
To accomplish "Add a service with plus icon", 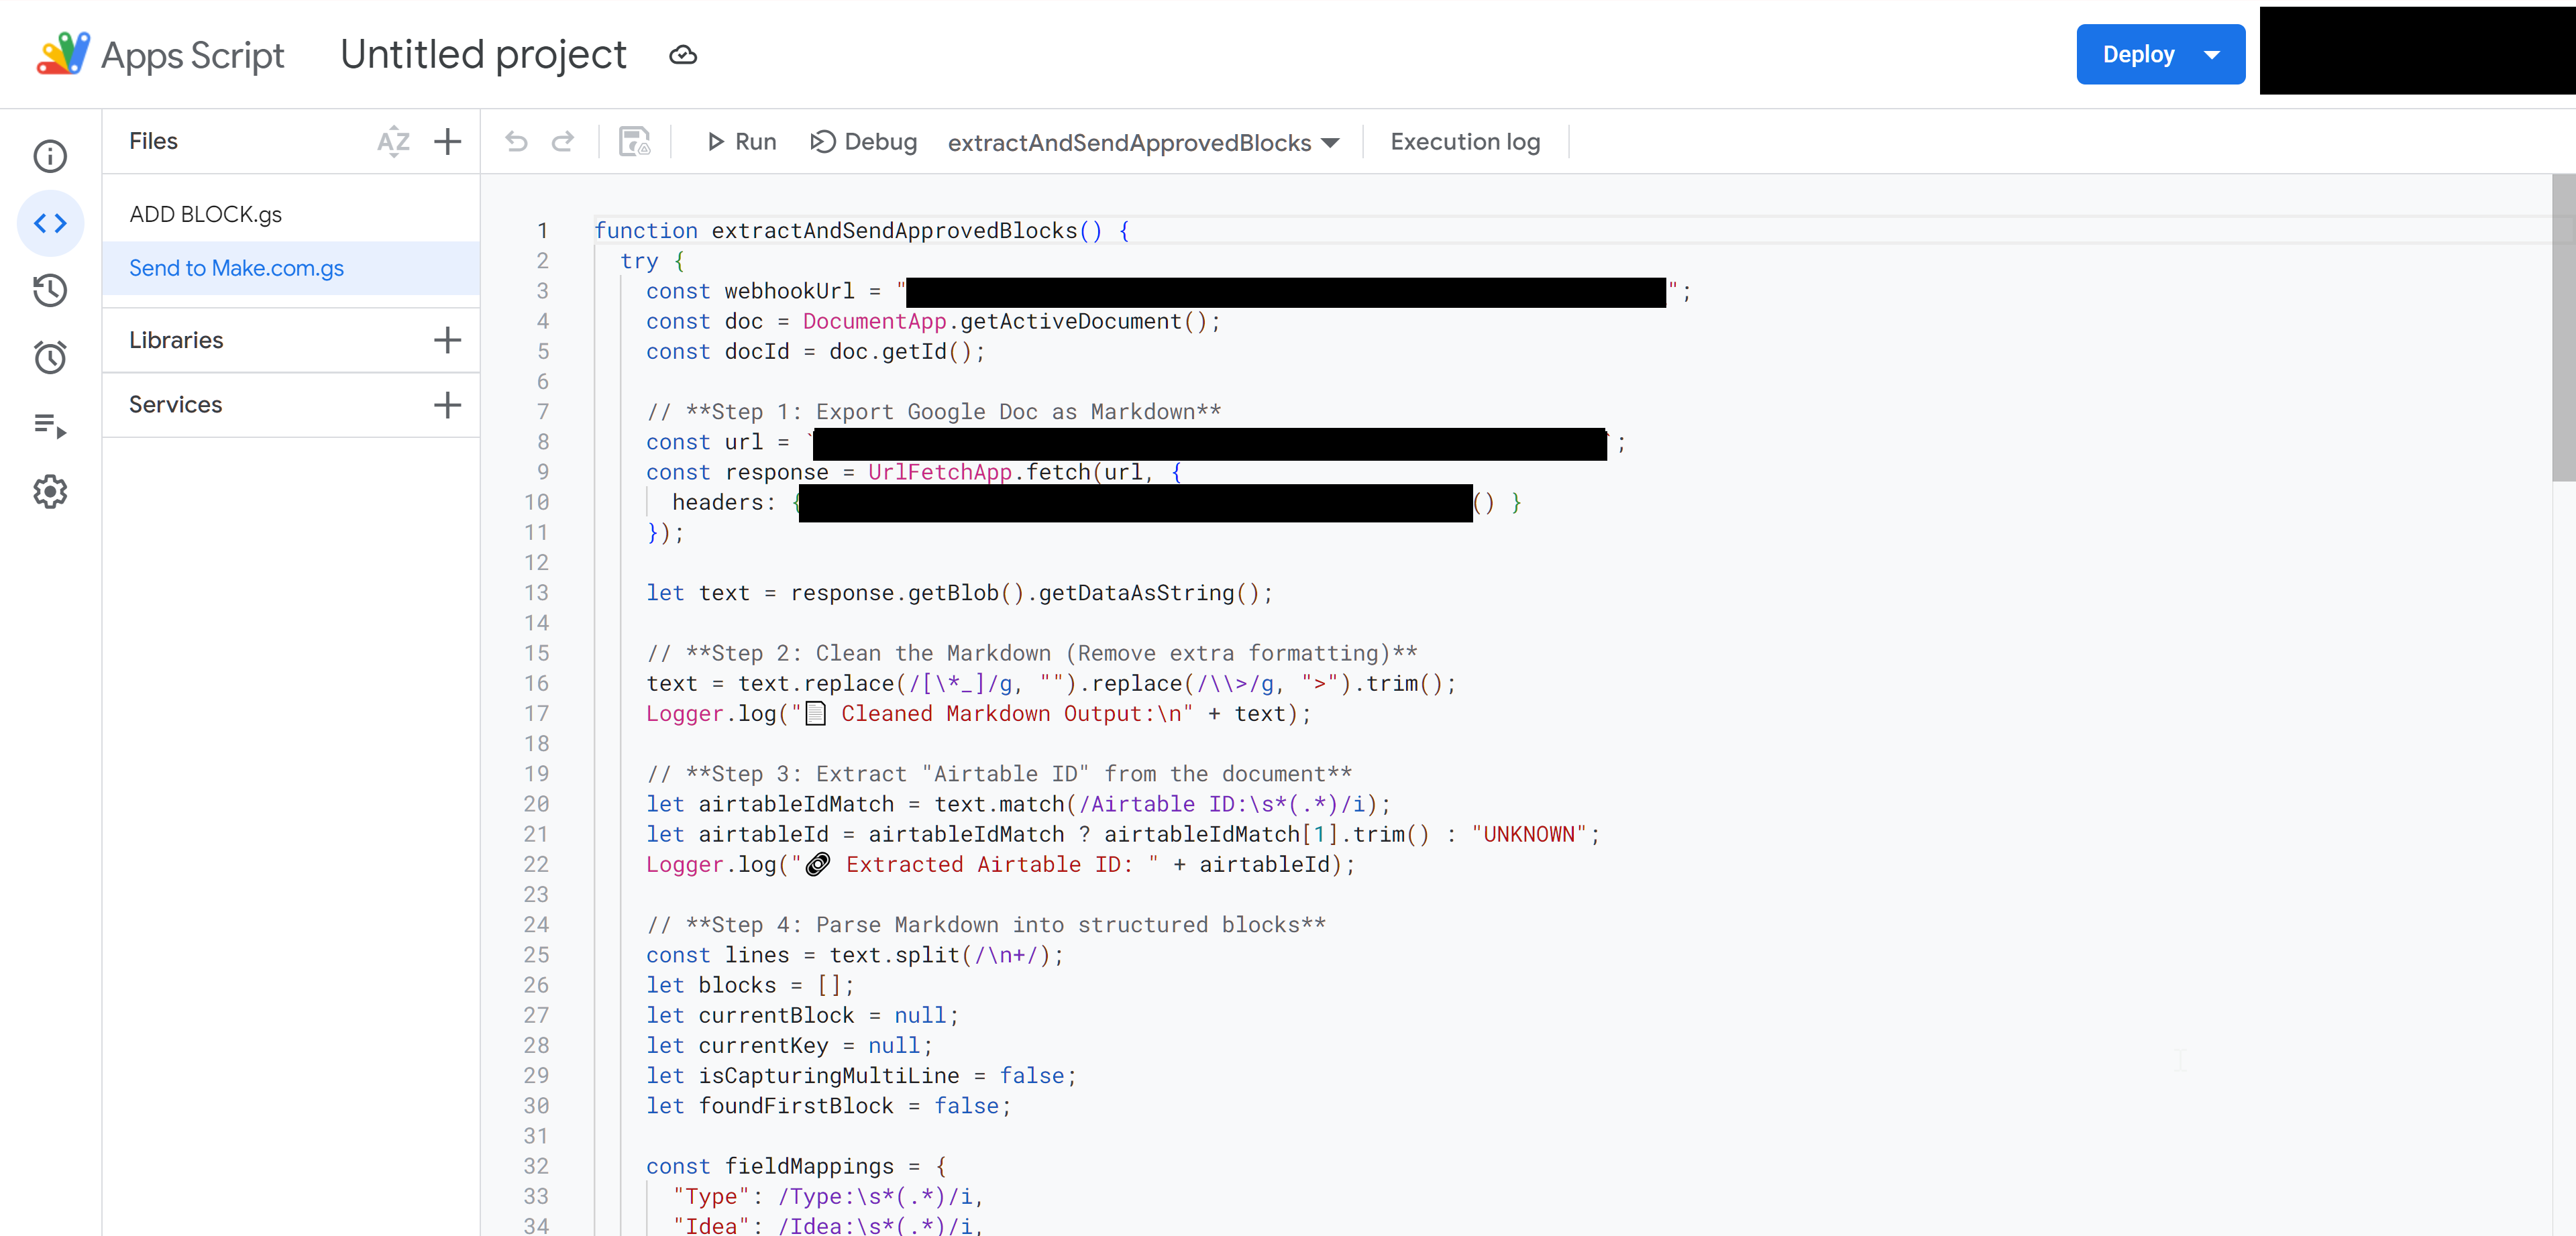I will [447, 405].
